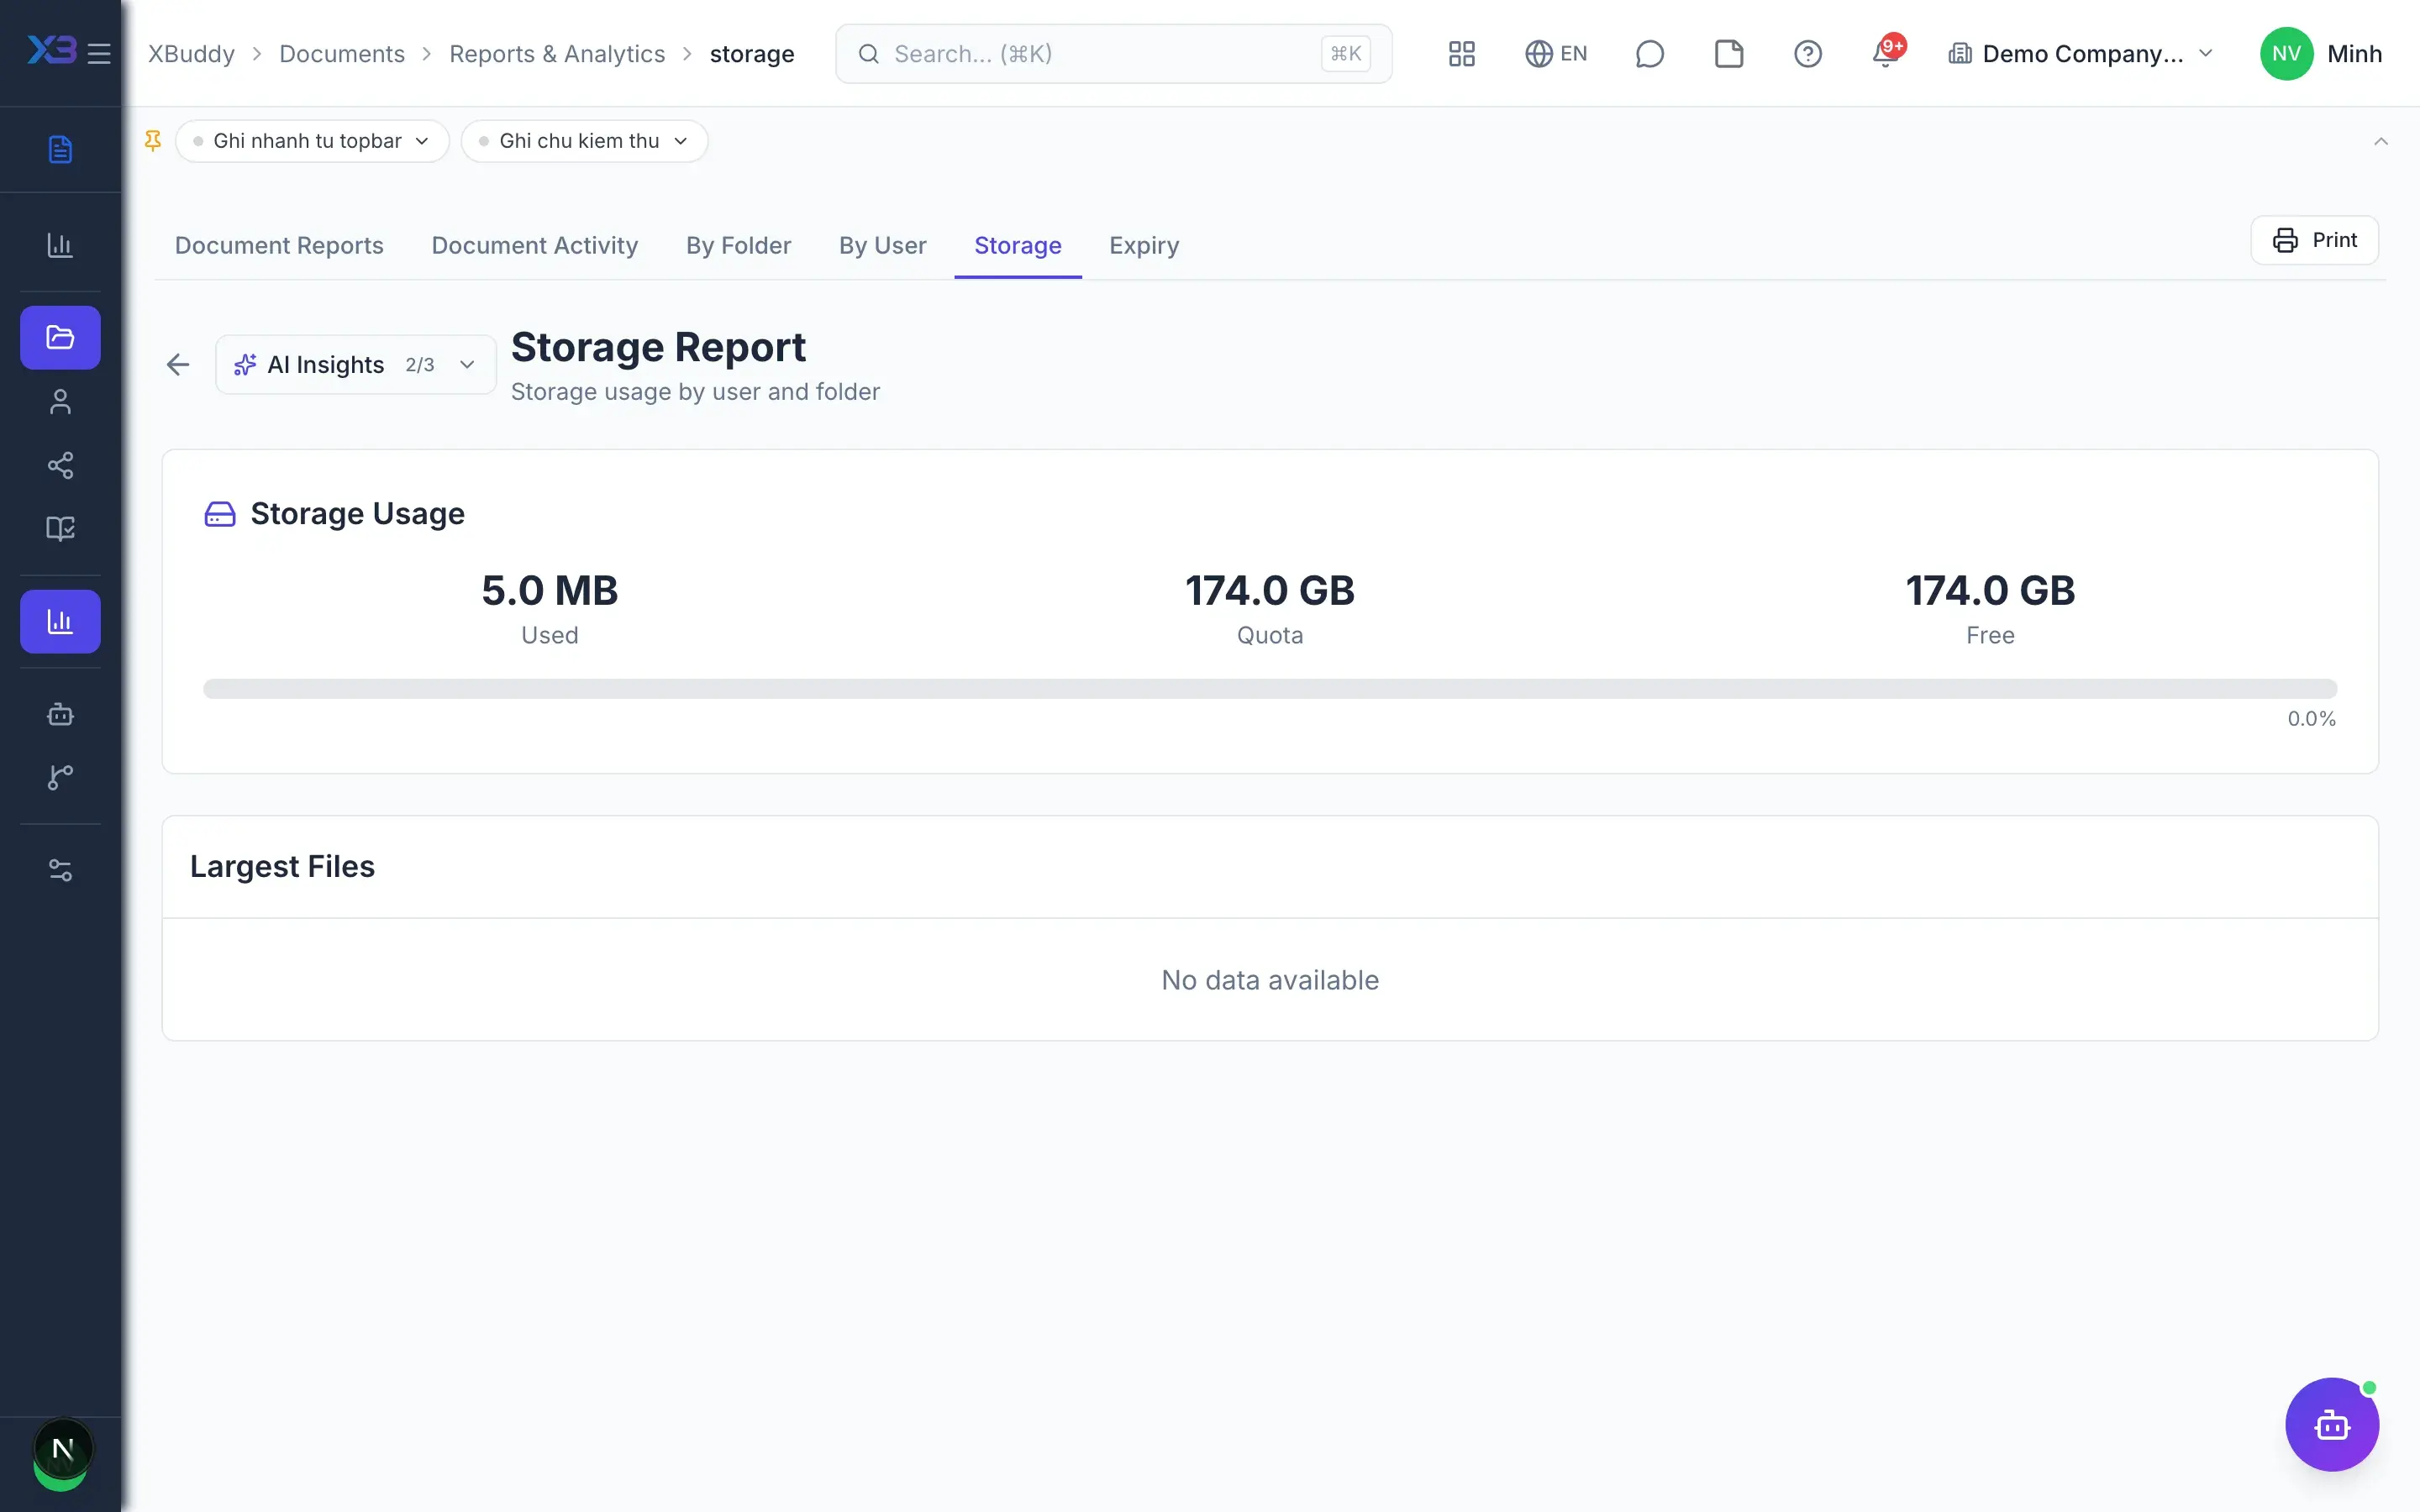Select the highlighted folder icon in sidebar
The image size is (2420, 1512).
(x=60, y=338)
